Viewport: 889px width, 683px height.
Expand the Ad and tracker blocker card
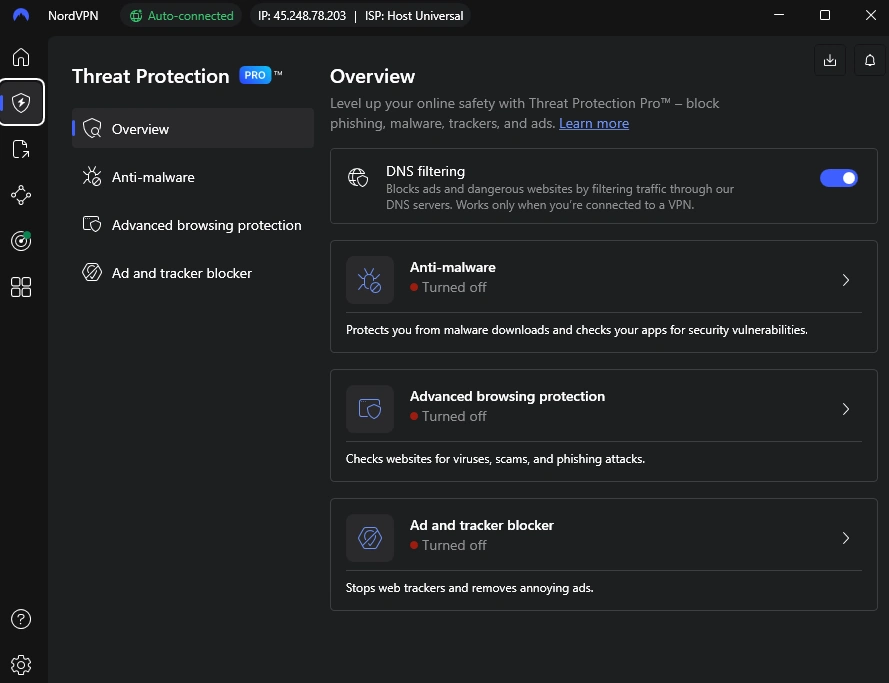(x=845, y=538)
